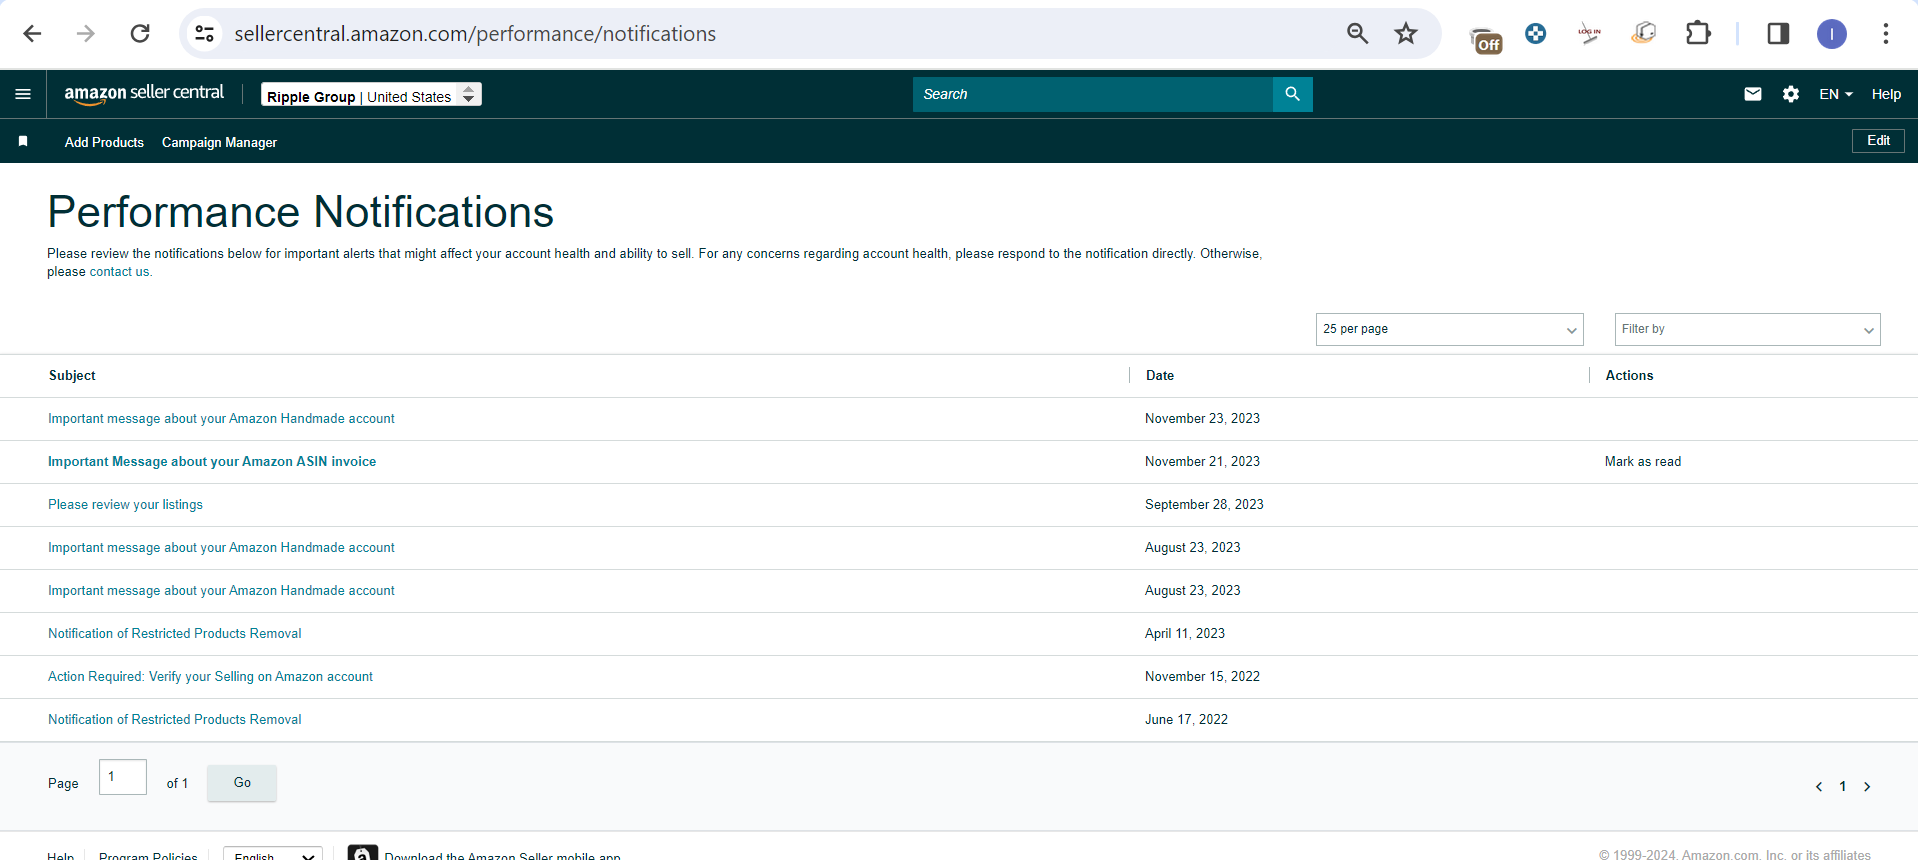Open Verify your Selling on Amazon account notice
Viewport: 1918px width, 860px height.
click(x=210, y=677)
